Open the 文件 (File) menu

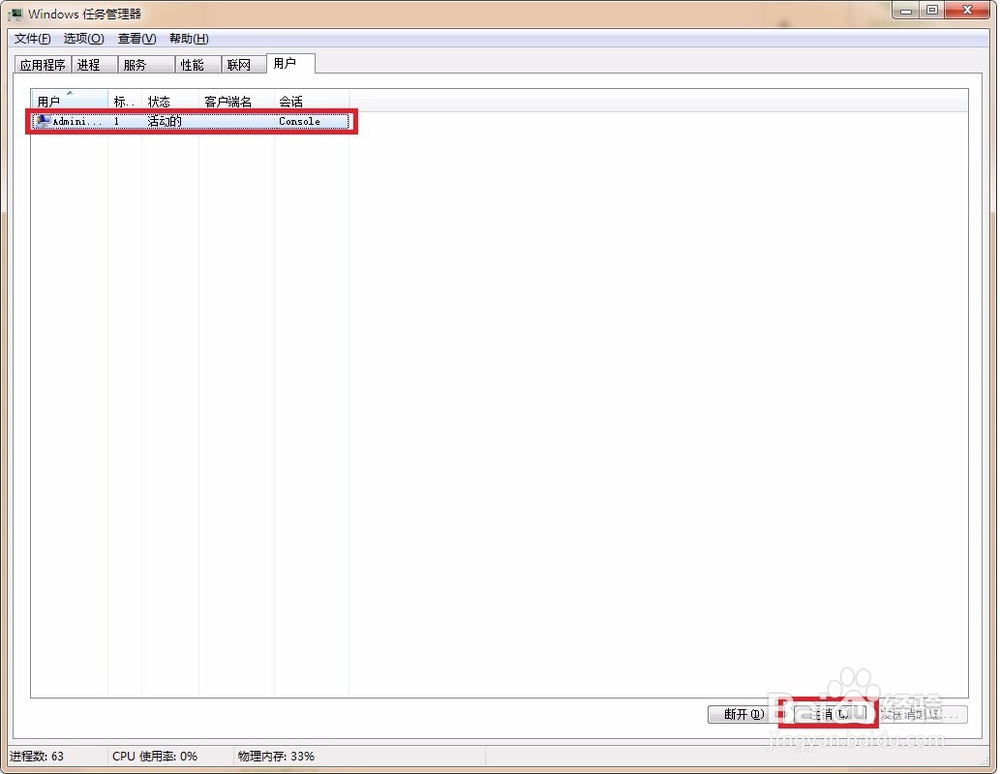(x=30, y=38)
